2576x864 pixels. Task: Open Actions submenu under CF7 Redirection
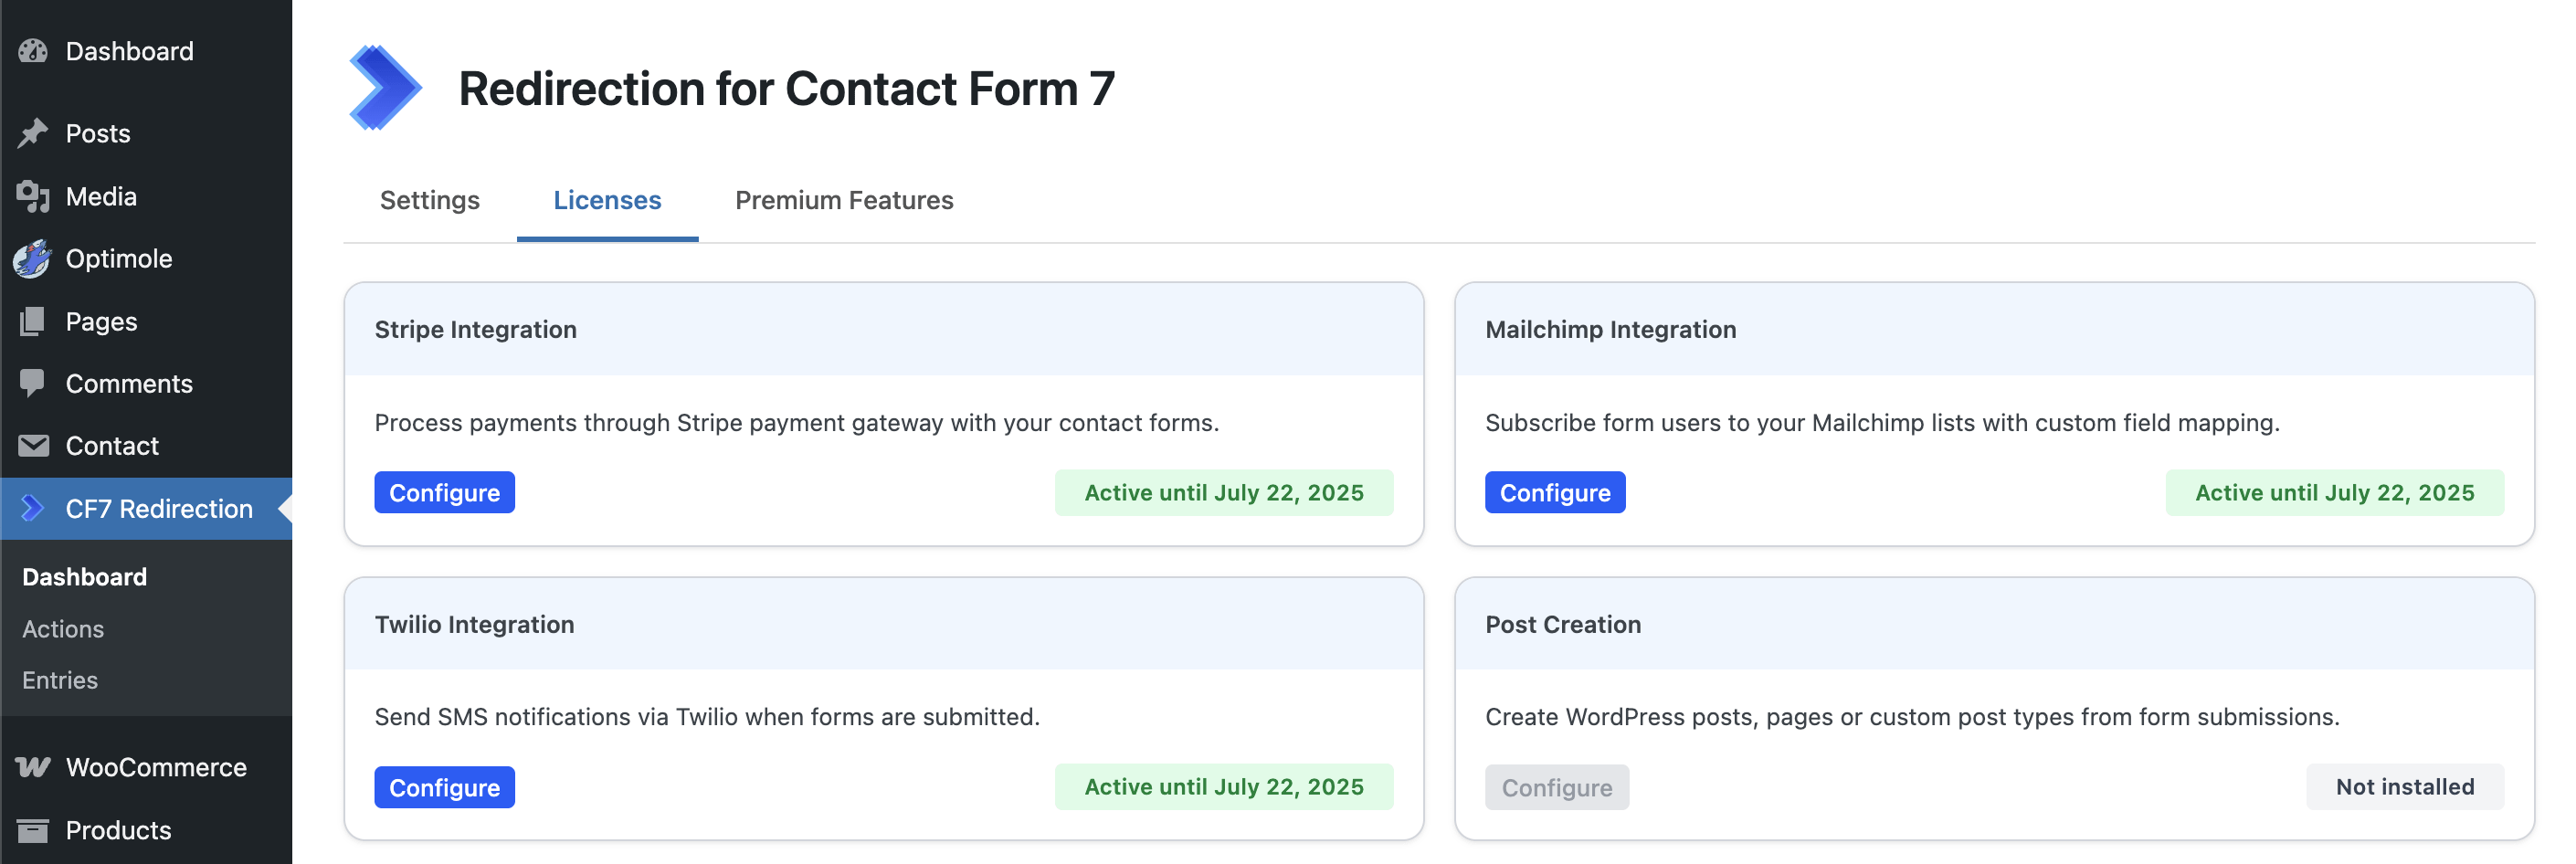pos(63,629)
